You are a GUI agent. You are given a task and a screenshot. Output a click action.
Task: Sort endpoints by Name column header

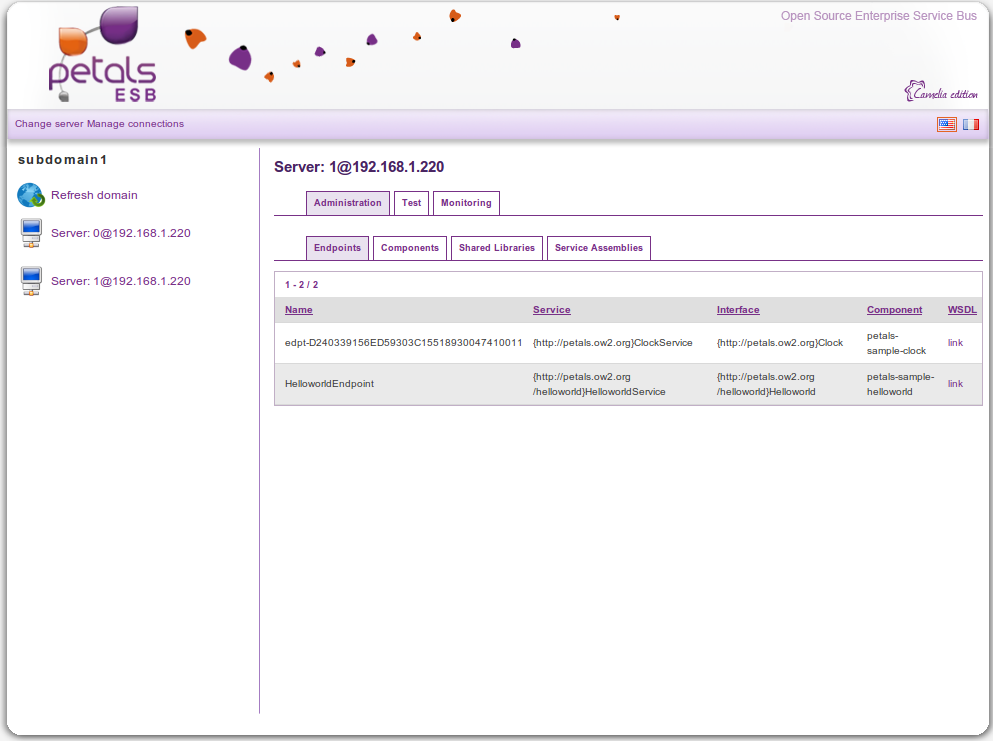(x=298, y=310)
